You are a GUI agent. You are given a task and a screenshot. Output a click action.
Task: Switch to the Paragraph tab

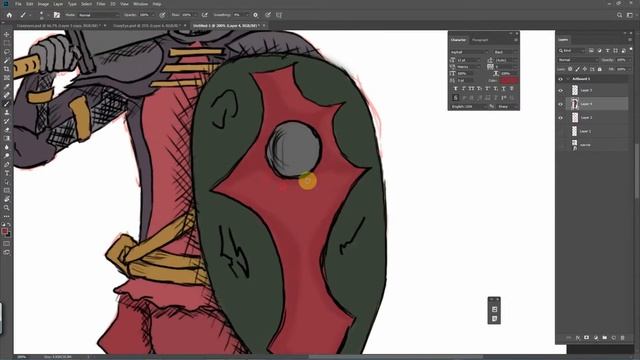480,40
